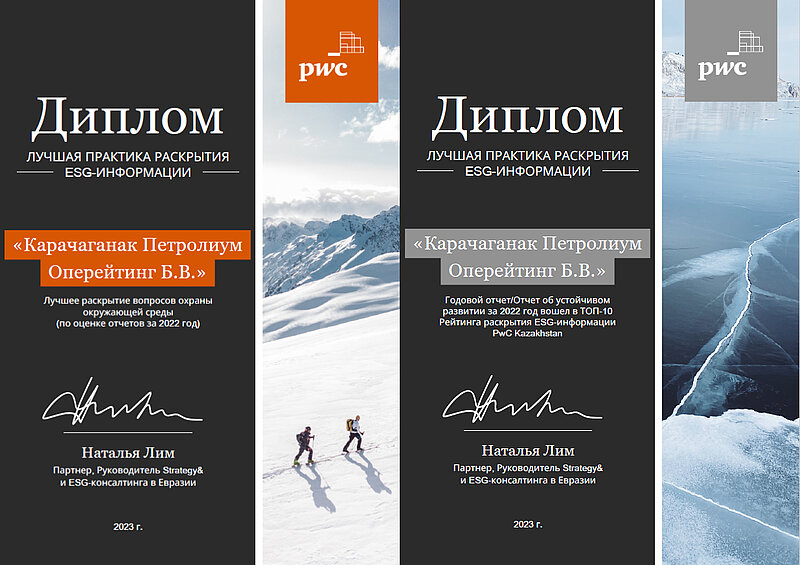The height and width of the screenshot is (565, 800).
Task: Click the right 2023 г. date
Action: (528, 525)
